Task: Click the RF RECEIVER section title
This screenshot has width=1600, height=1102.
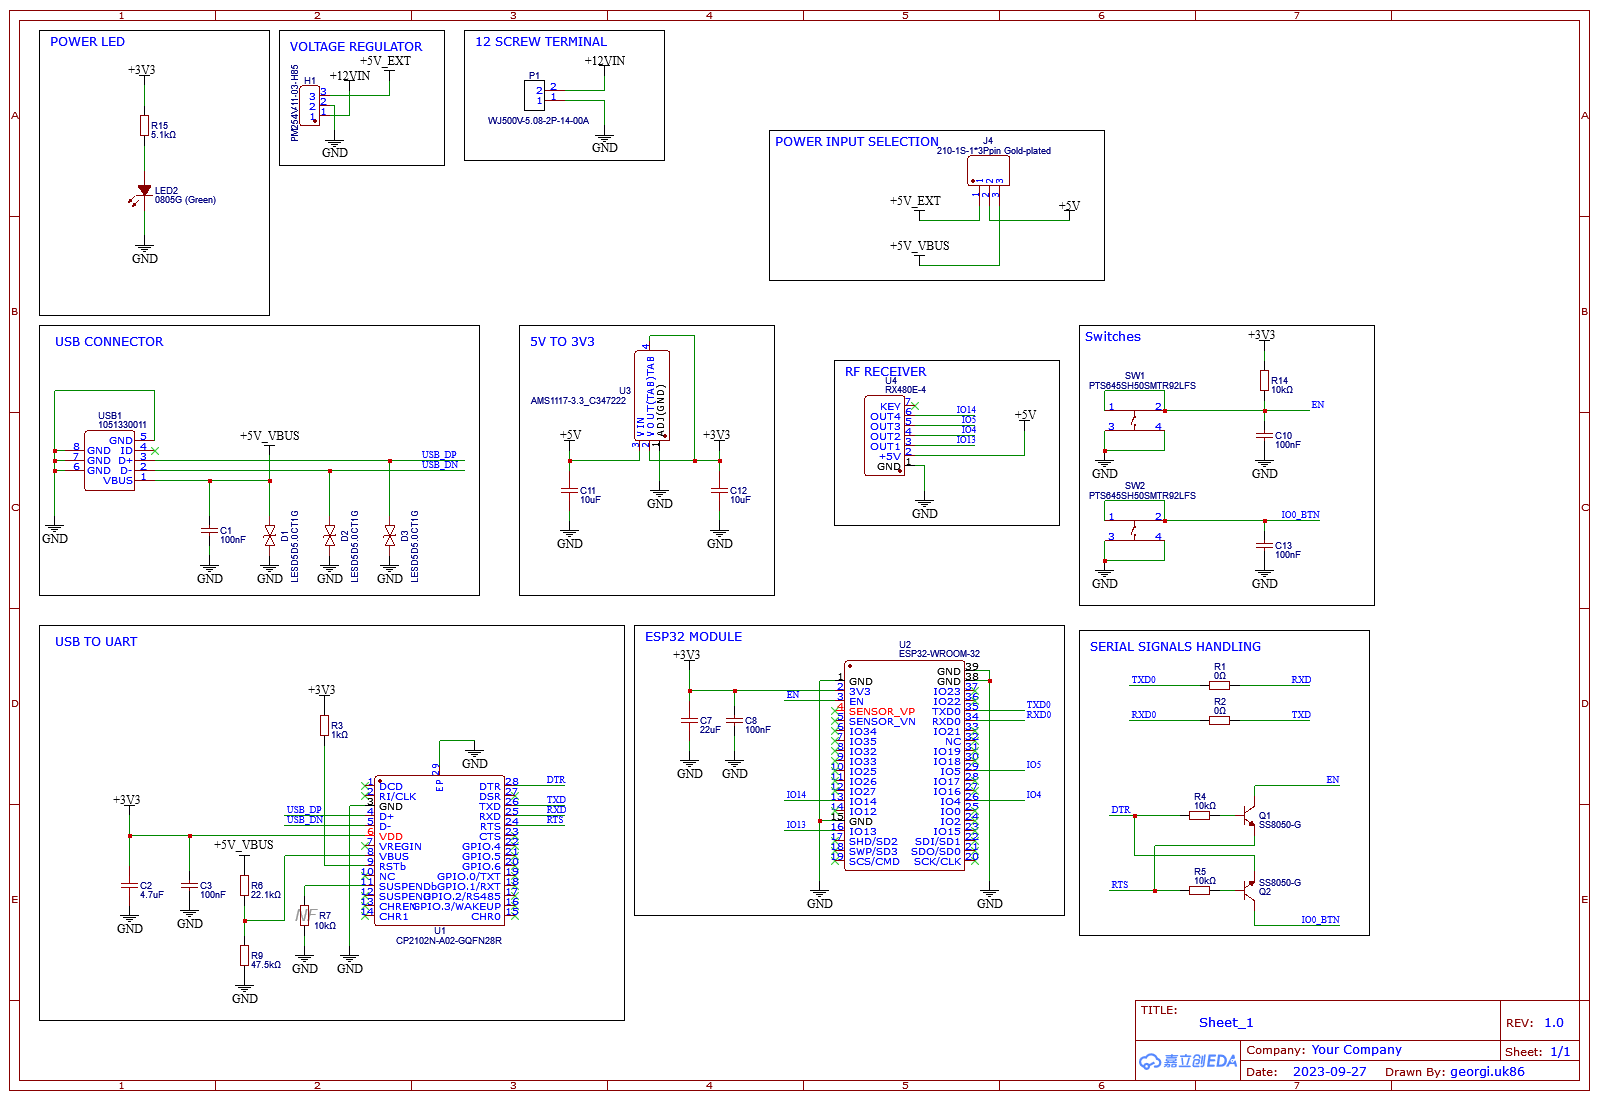Action: [885, 372]
